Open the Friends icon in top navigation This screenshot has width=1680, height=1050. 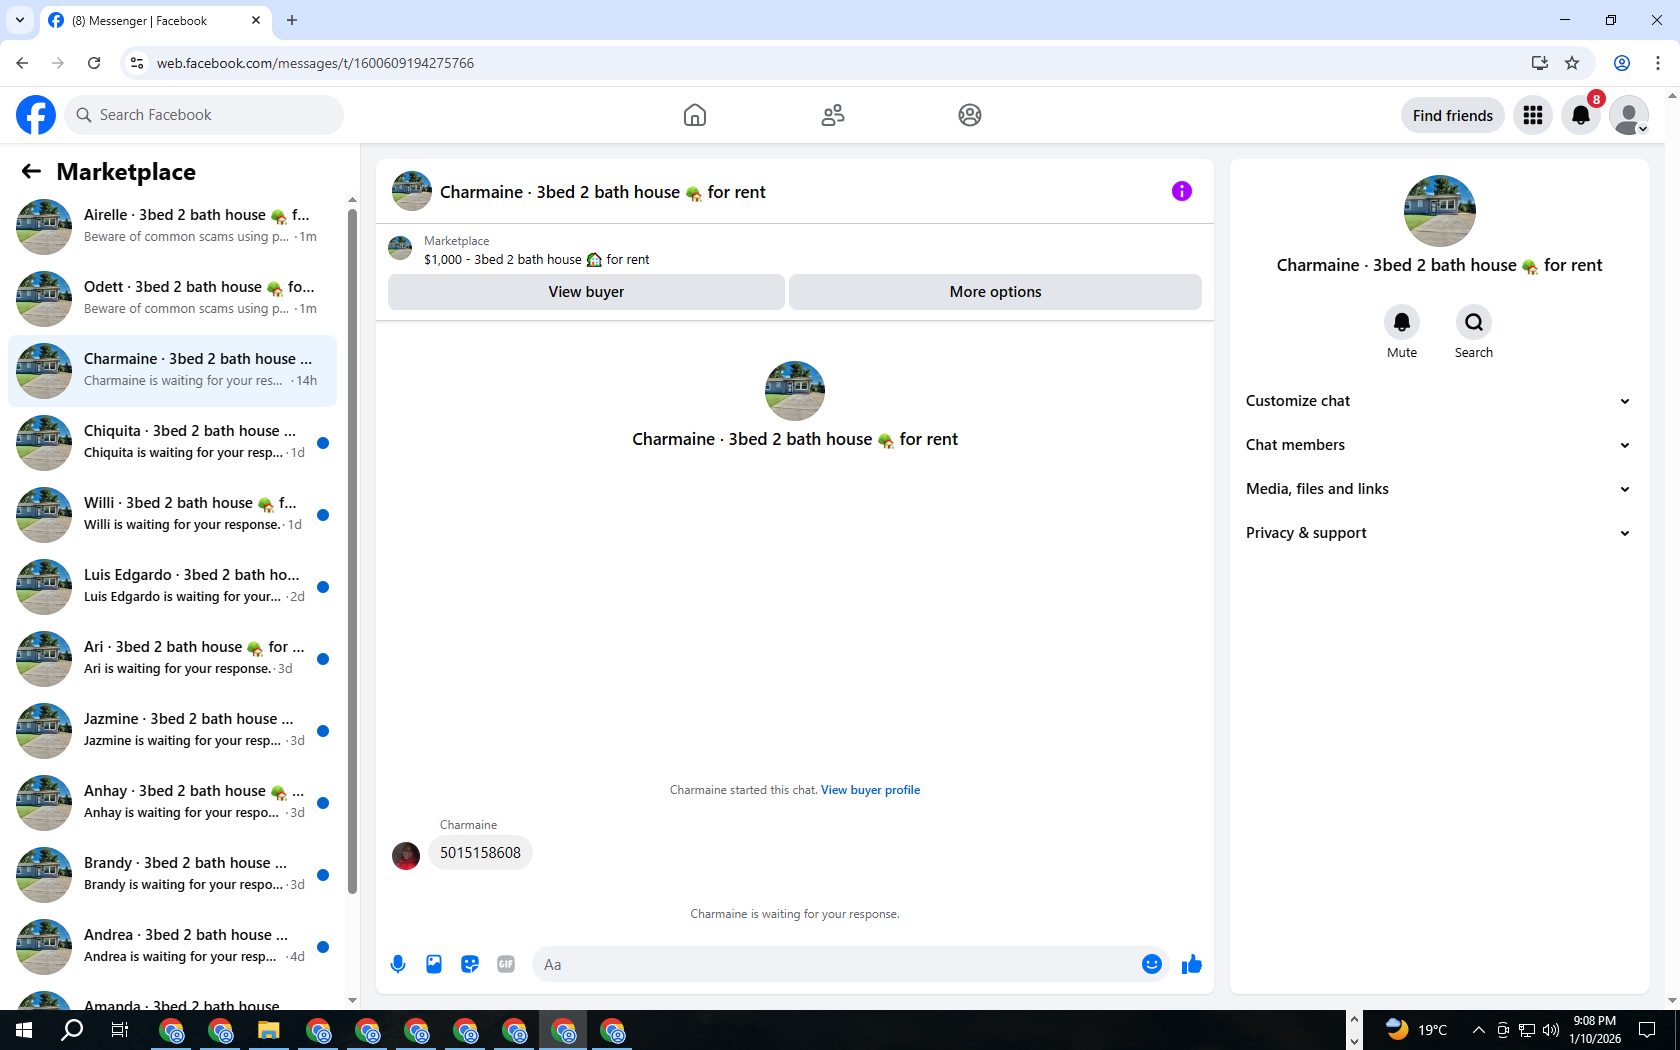point(833,115)
